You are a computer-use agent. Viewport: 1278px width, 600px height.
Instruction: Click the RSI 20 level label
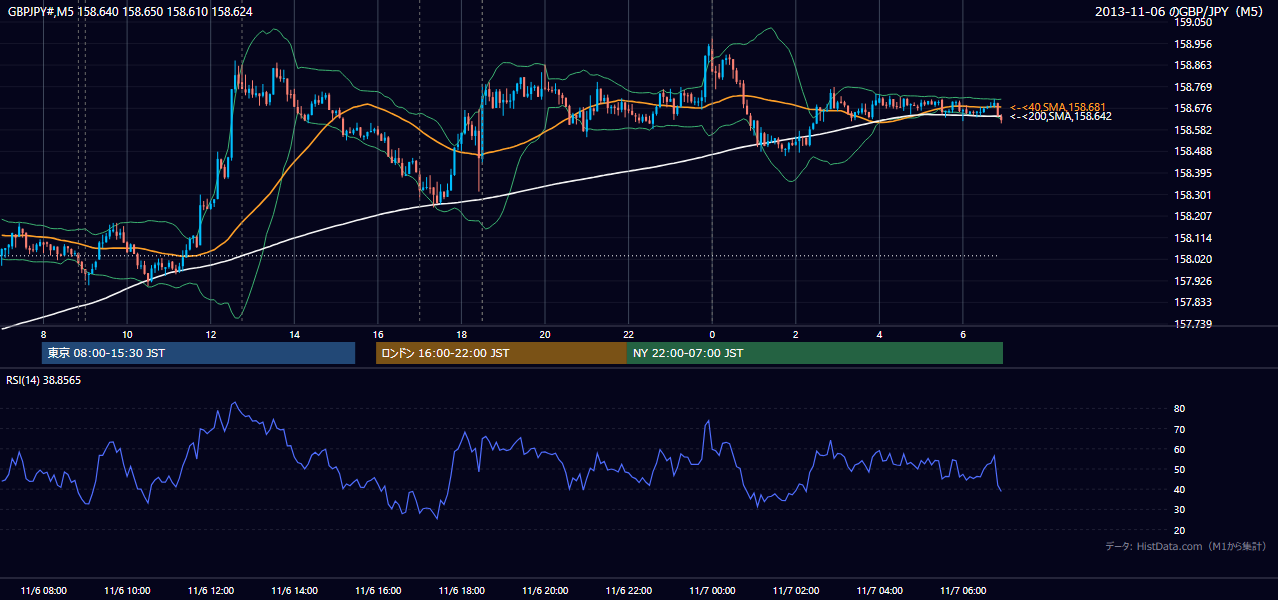[x=1180, y=530]
